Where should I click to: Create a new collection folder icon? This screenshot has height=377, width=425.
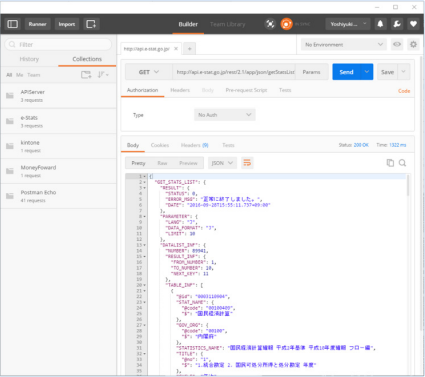click(86, 75)
